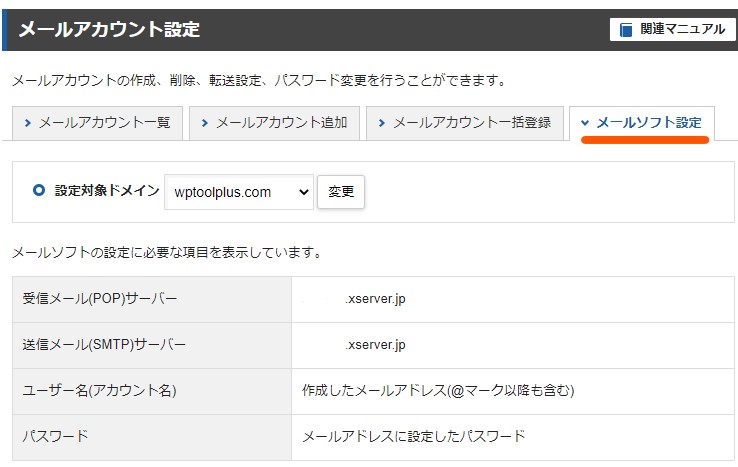Click the 変更 button
The image size is (738, 467).
[x=341, y=192]
